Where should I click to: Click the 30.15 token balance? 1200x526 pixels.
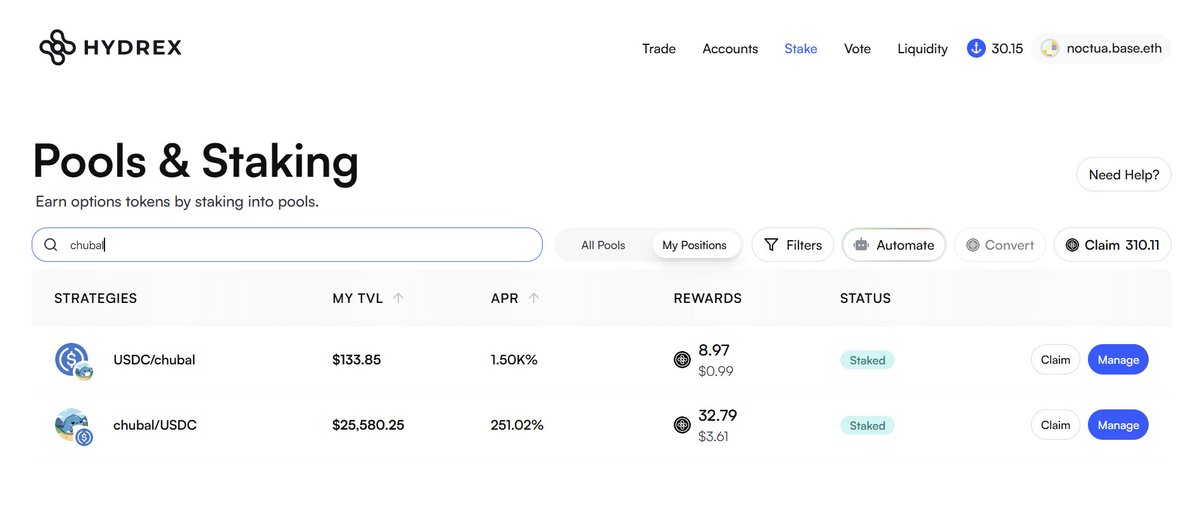click(x=1007, y=48)
